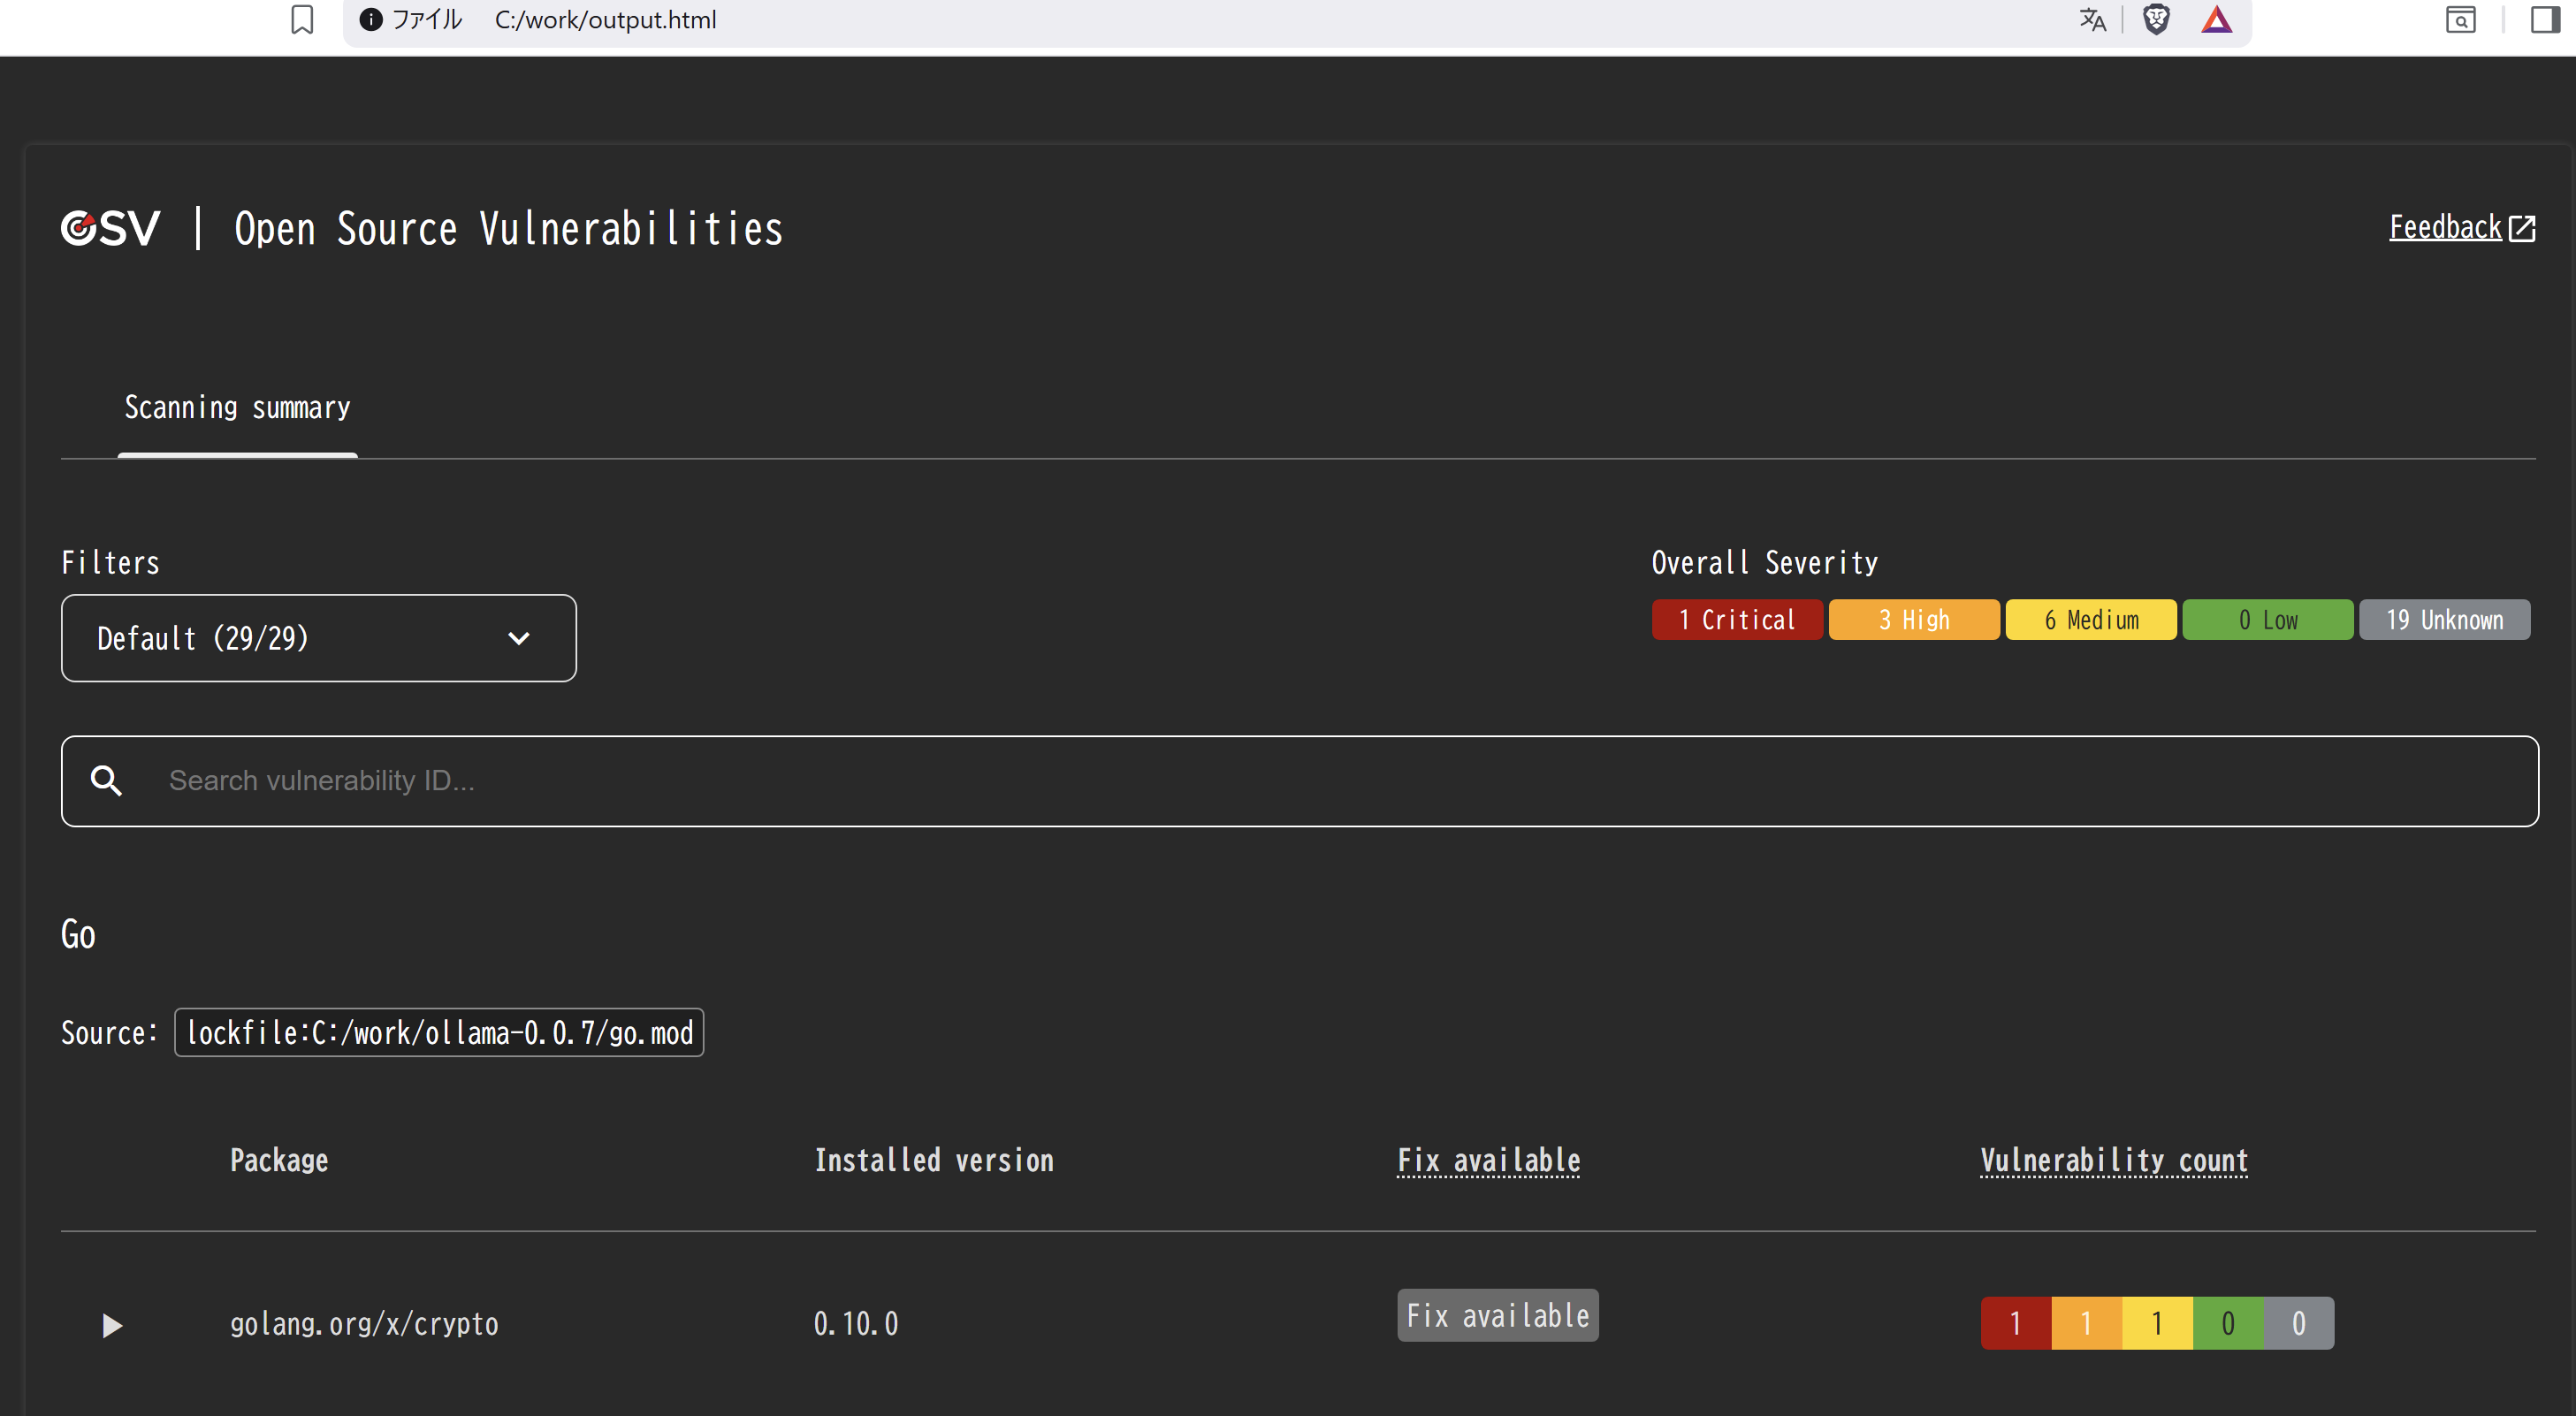Switch to the Scanning summary tab

(237, 408)
